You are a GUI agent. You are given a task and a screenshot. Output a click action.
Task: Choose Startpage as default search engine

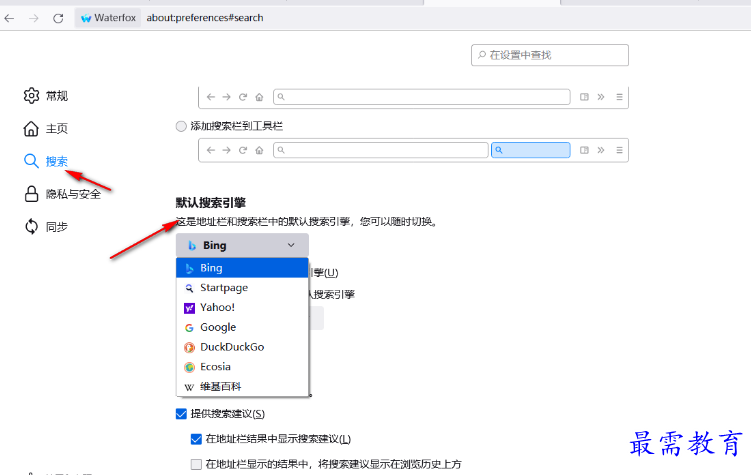[x=242, y=288]
